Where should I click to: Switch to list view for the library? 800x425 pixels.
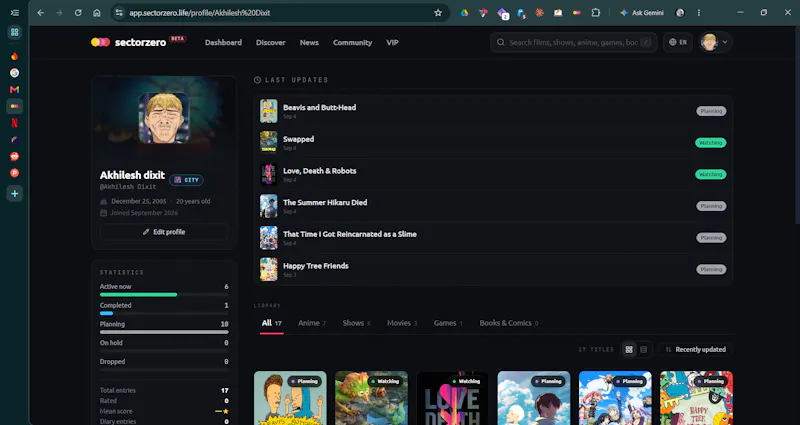[x=644, y=349]
